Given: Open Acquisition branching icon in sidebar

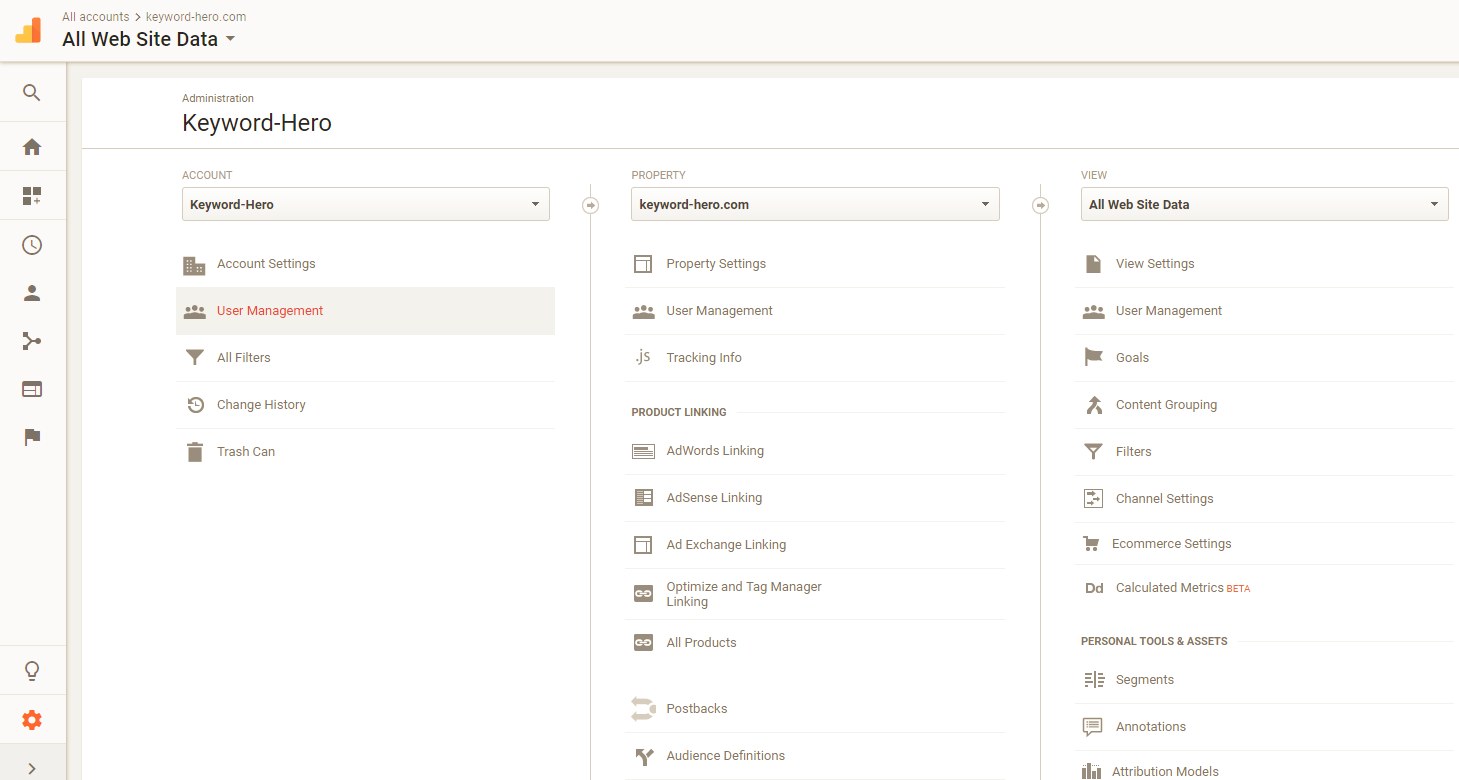Looking at the screenshot, I should (32, 341).
